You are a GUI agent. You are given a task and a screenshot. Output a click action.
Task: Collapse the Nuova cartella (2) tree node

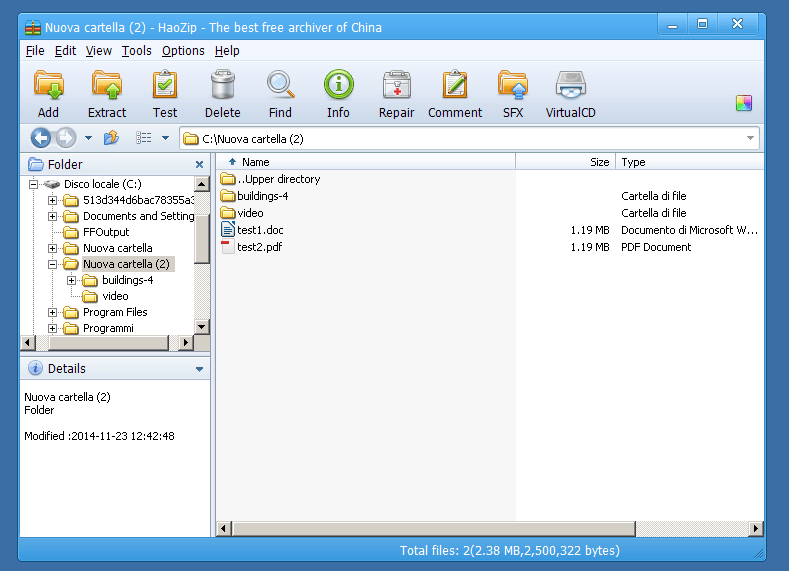[x=53, y=264]
